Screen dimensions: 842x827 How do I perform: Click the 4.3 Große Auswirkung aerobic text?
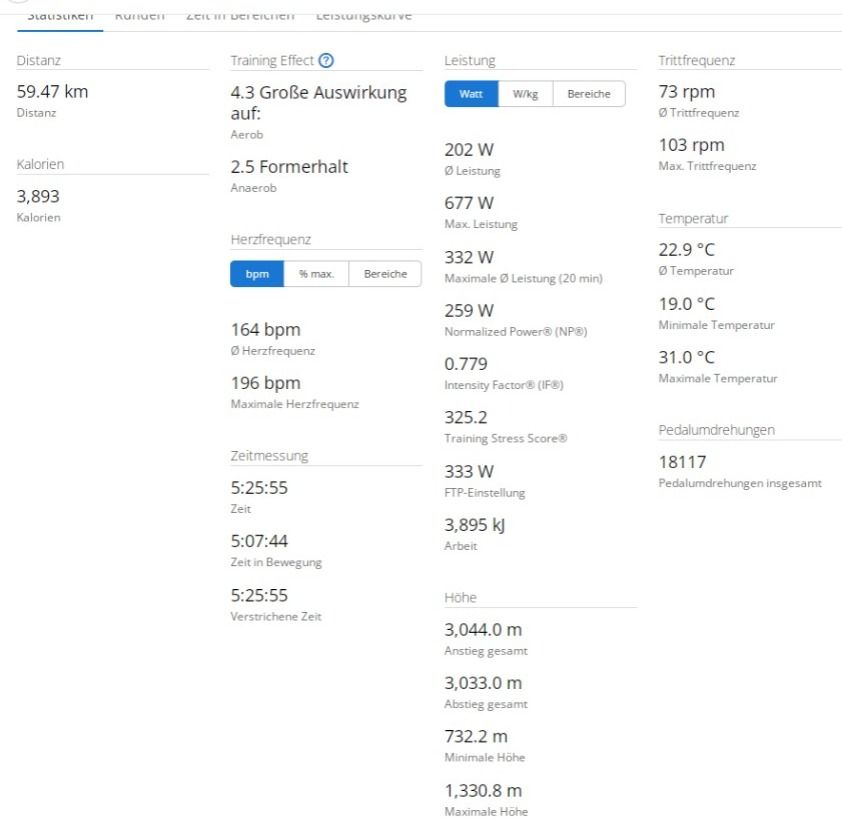click(318, 103)
